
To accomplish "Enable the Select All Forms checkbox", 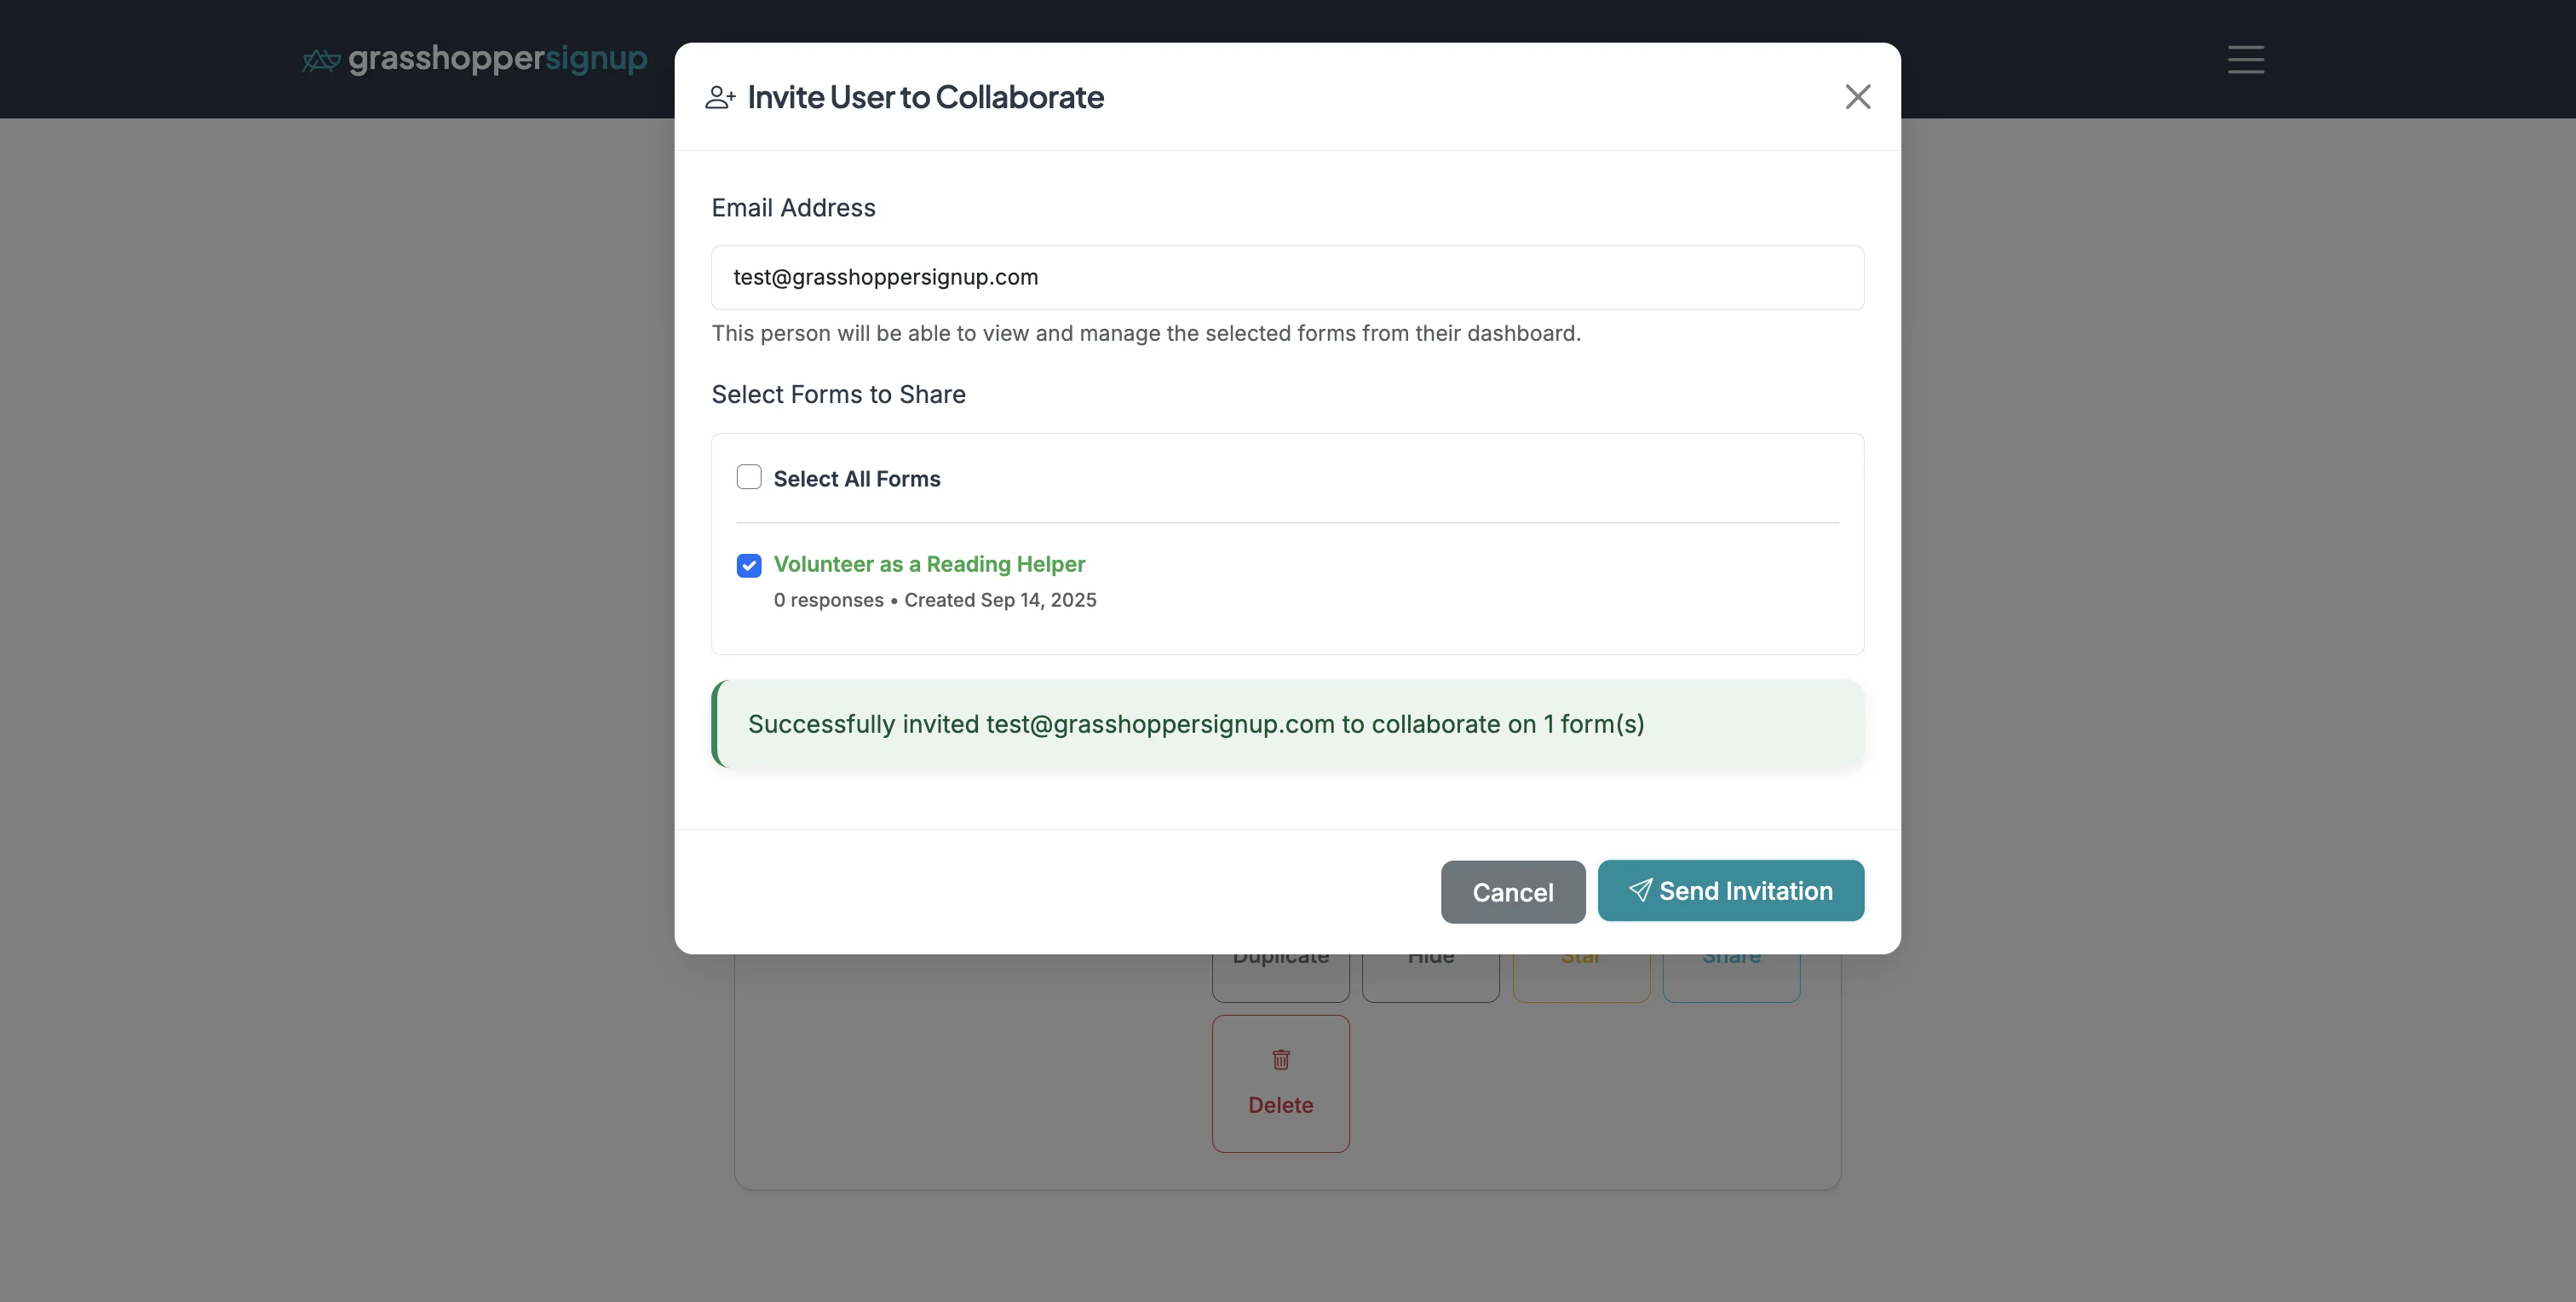I will click(x=748, y=477).
